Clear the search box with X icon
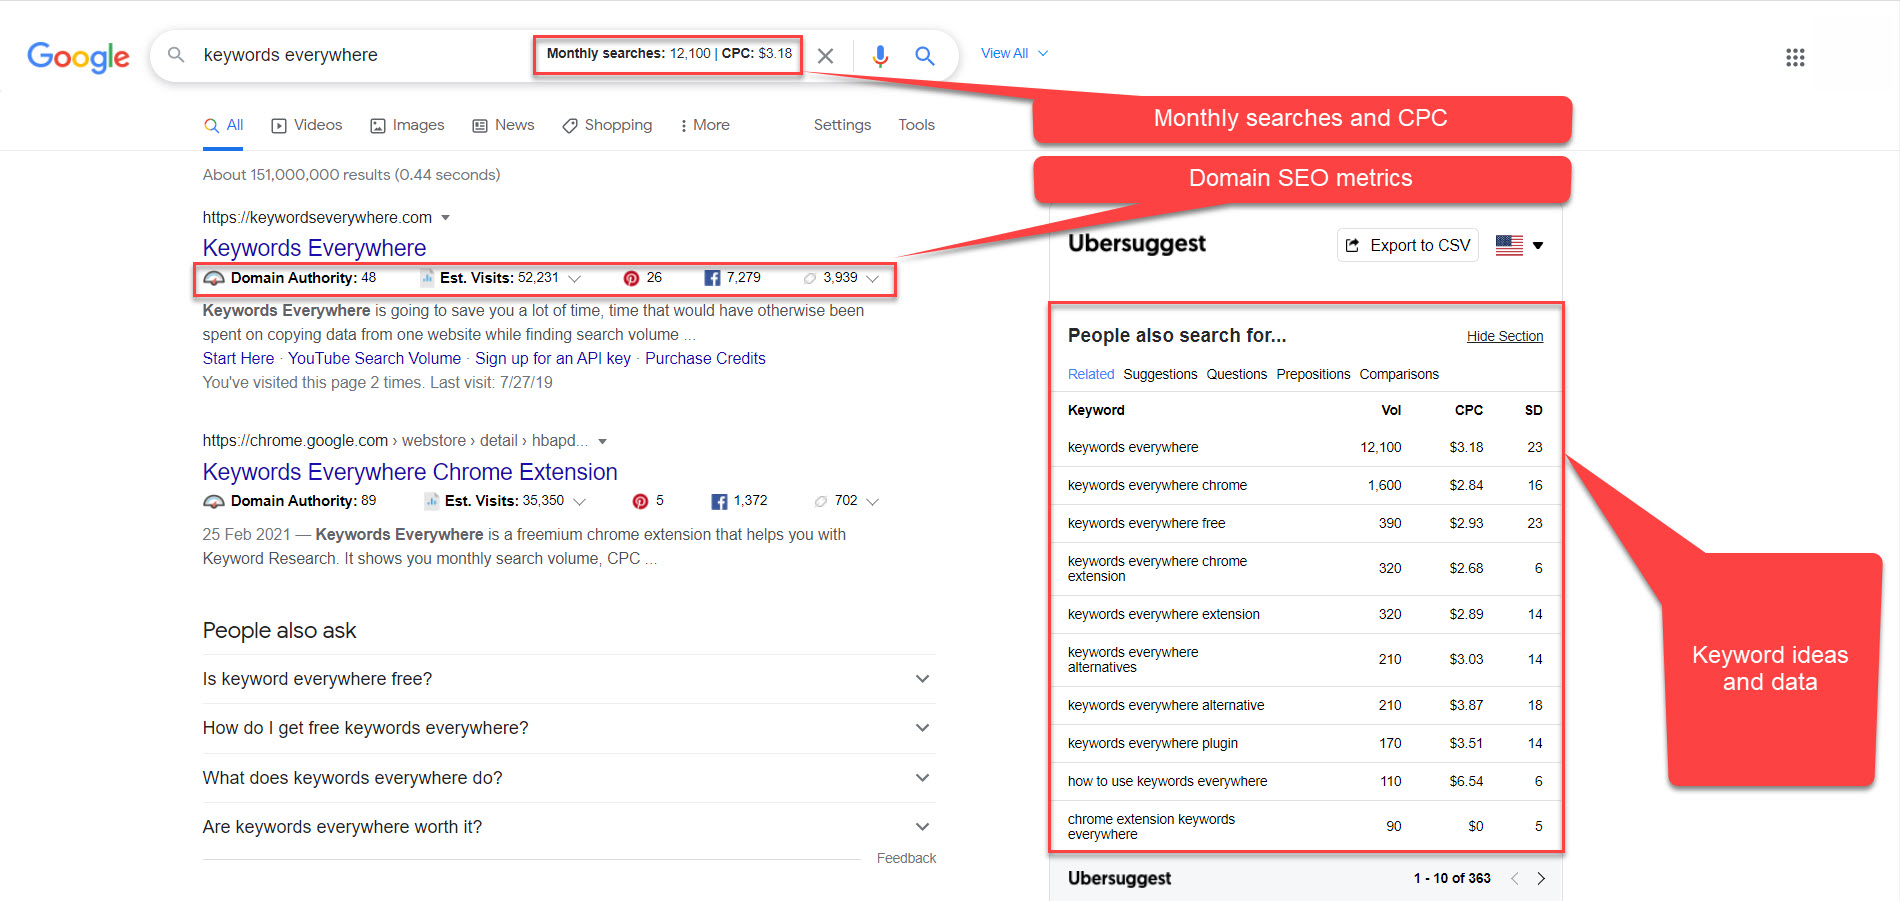The height and width of the screenshot is (901, 1900). [x=825, y=56]
